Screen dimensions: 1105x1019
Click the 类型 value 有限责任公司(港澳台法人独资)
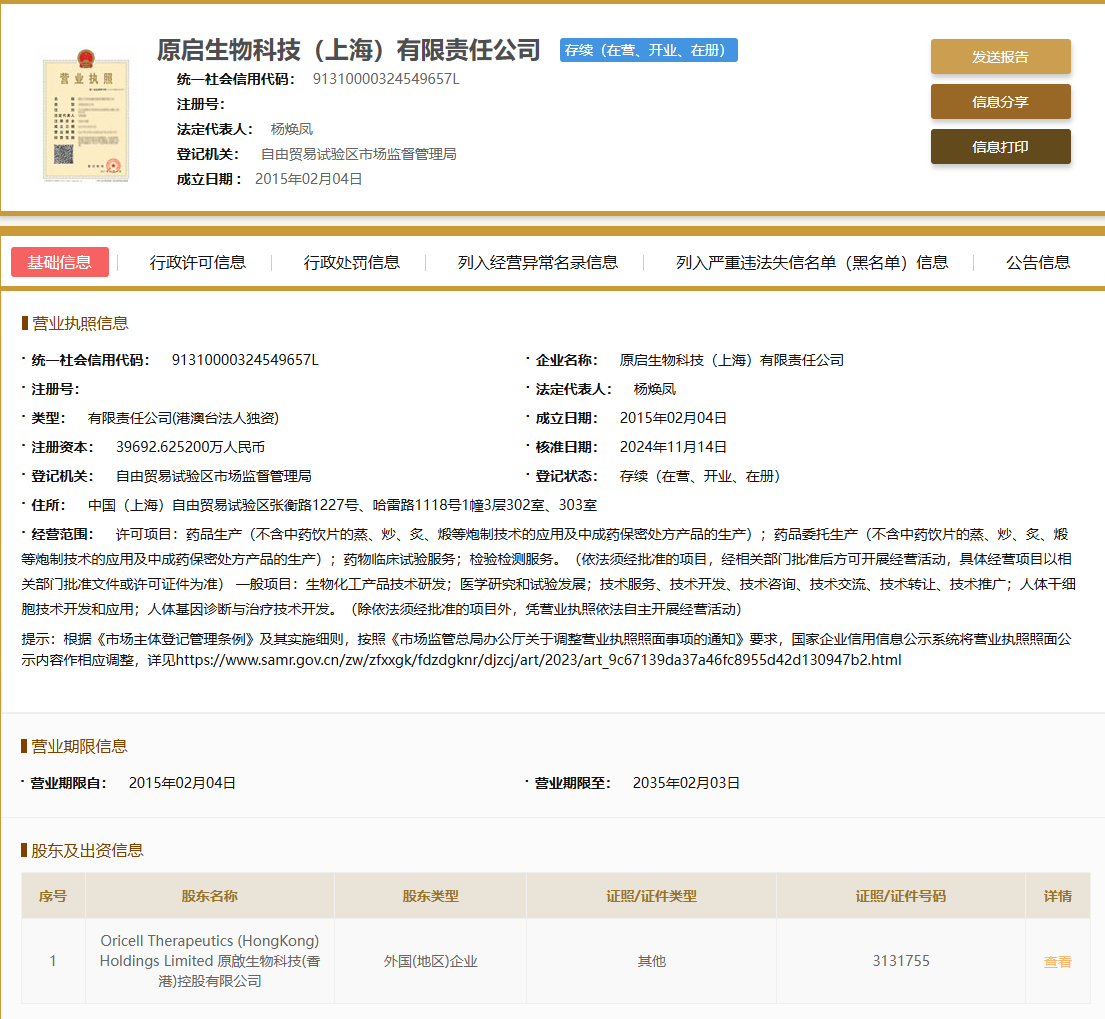pyautogui.click(x=183, y=418)
